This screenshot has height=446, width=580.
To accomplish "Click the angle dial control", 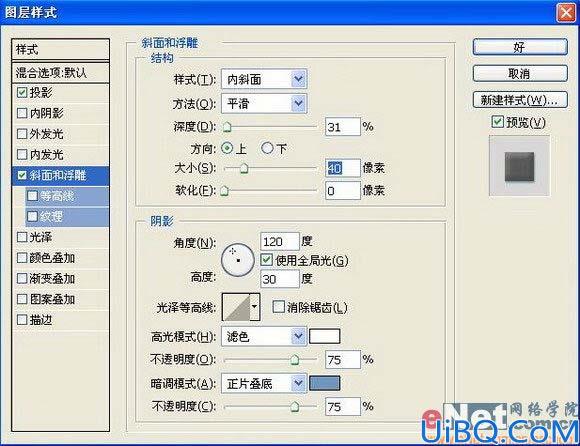I will point(237,260).
